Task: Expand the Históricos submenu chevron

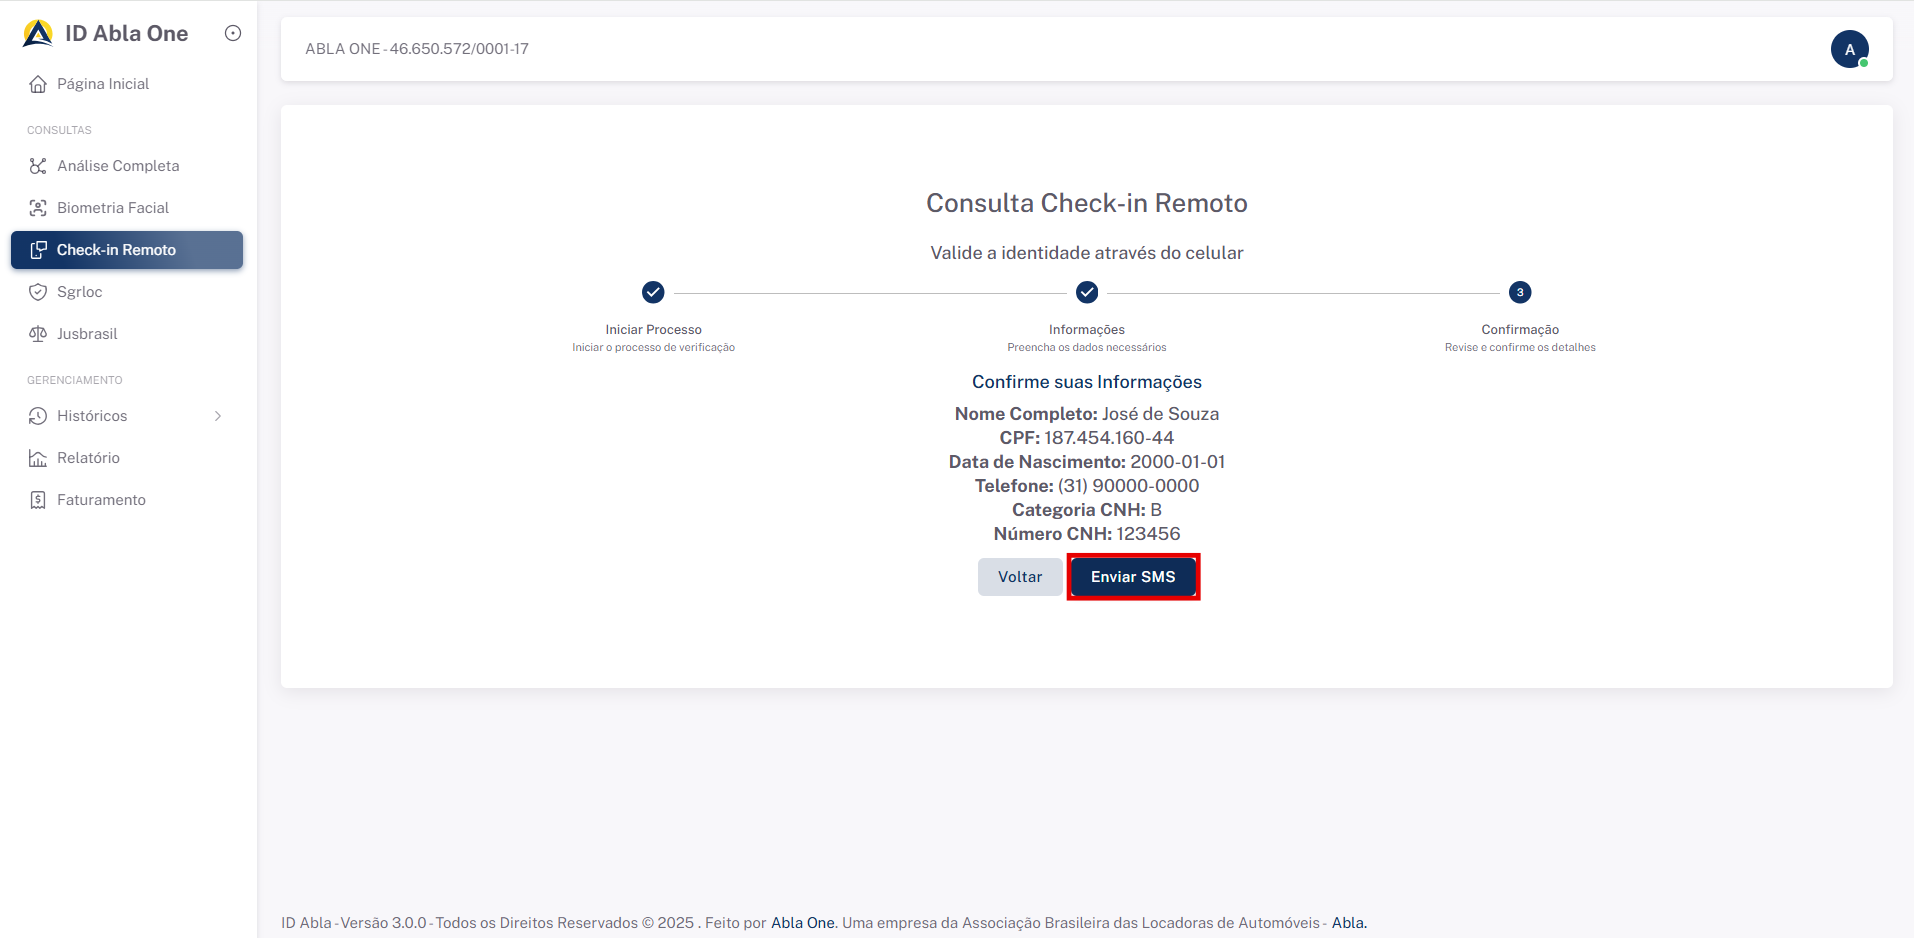Action: 218,416
